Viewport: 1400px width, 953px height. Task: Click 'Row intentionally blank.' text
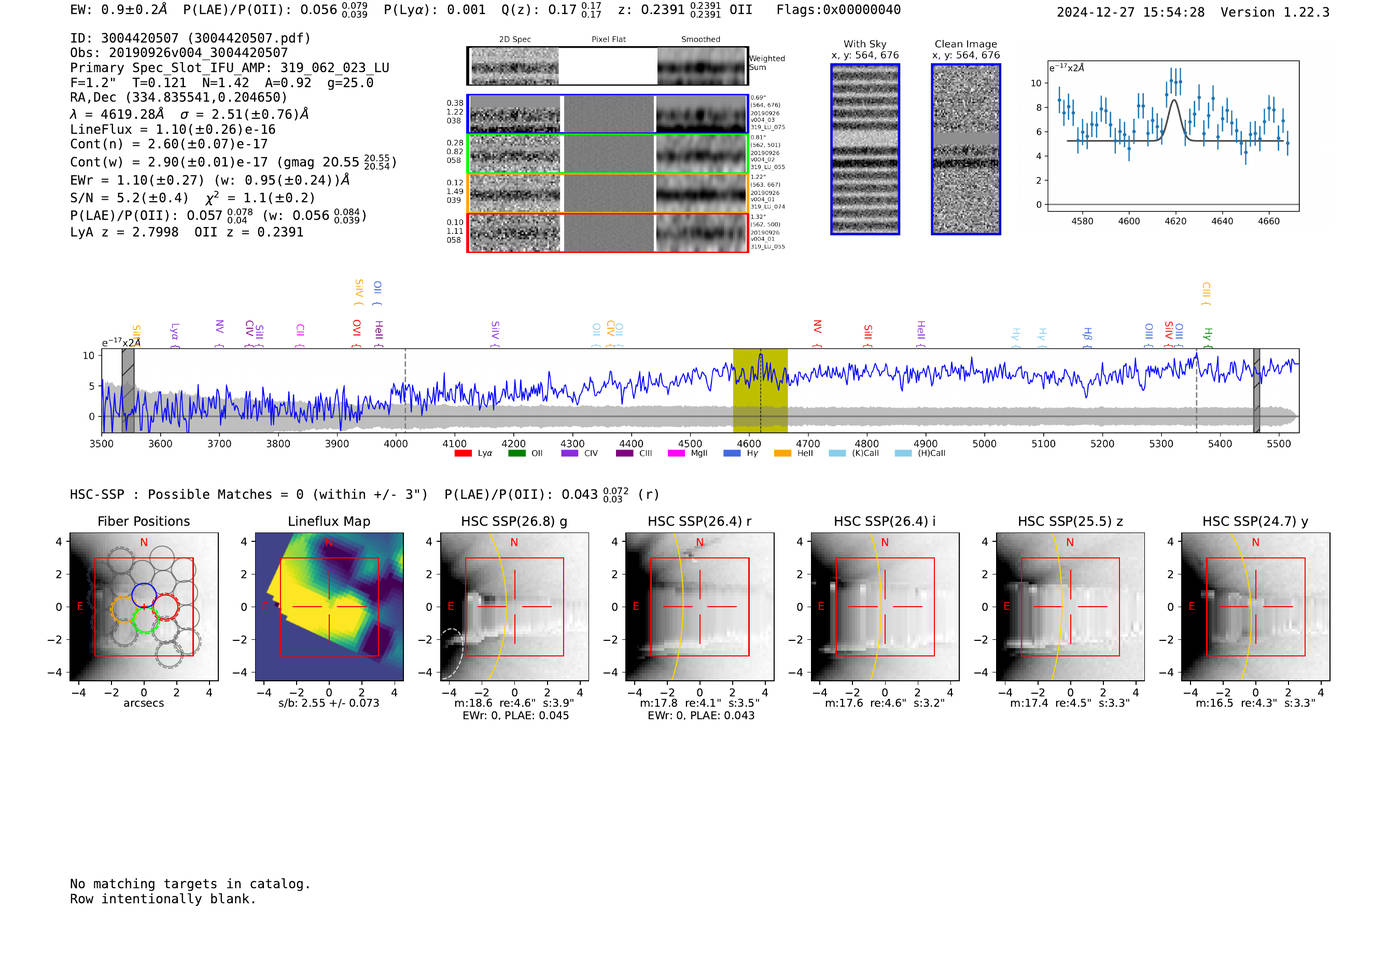(x=163, y=899)
